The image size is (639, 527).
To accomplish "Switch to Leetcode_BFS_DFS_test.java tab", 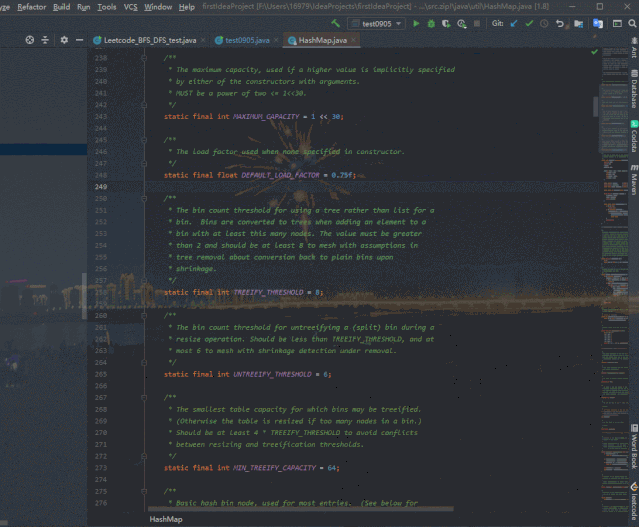I will 150,40.
